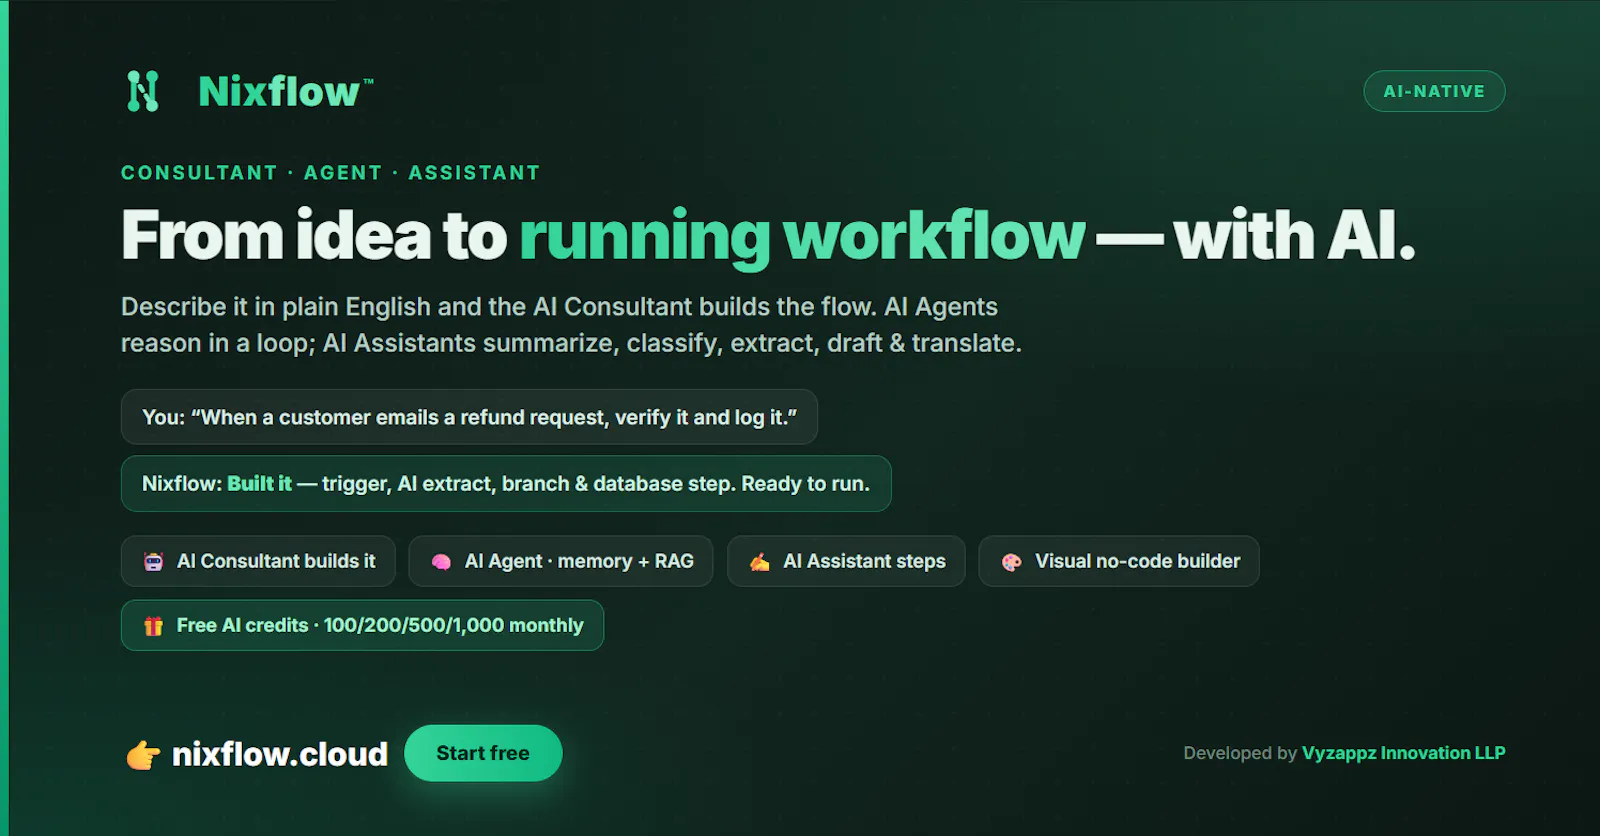The height and width of the screenshot is (836, 1600).
Task: Click the Start free button
Action: [x=483, y=753]
